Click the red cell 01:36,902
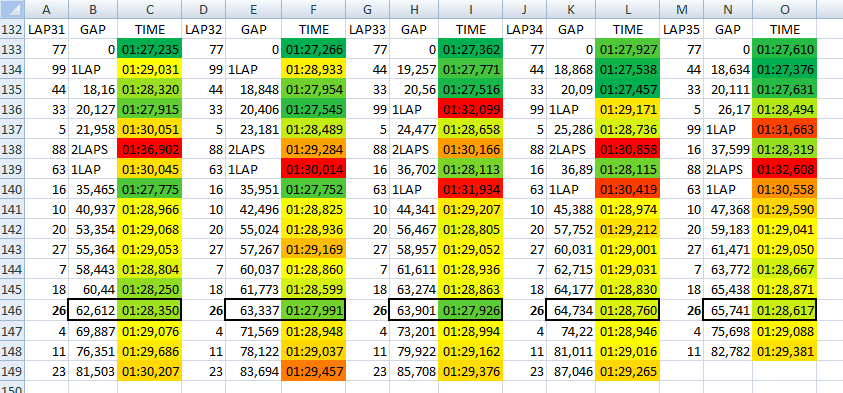 [x=149, y=149]
